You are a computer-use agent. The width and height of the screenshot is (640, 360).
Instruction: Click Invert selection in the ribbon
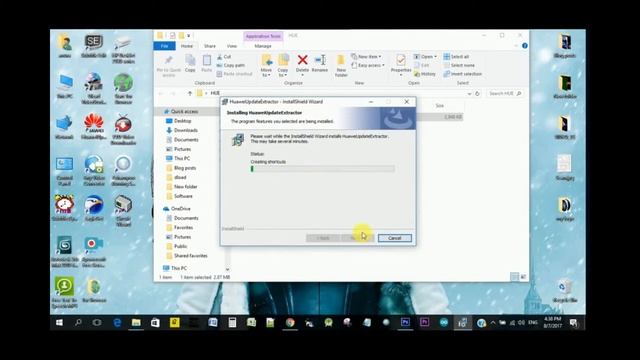(463, 74)
